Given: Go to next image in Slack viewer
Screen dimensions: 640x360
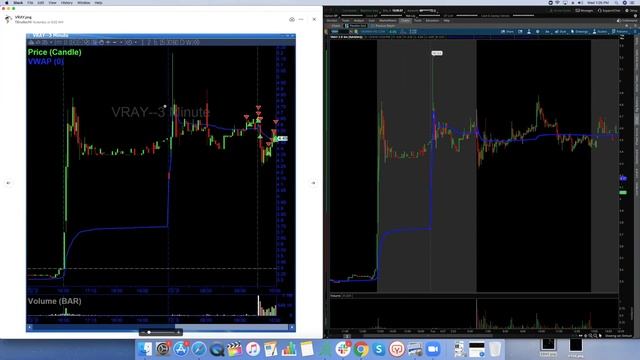Looking at the screenshot, I should tap(313, 183).
